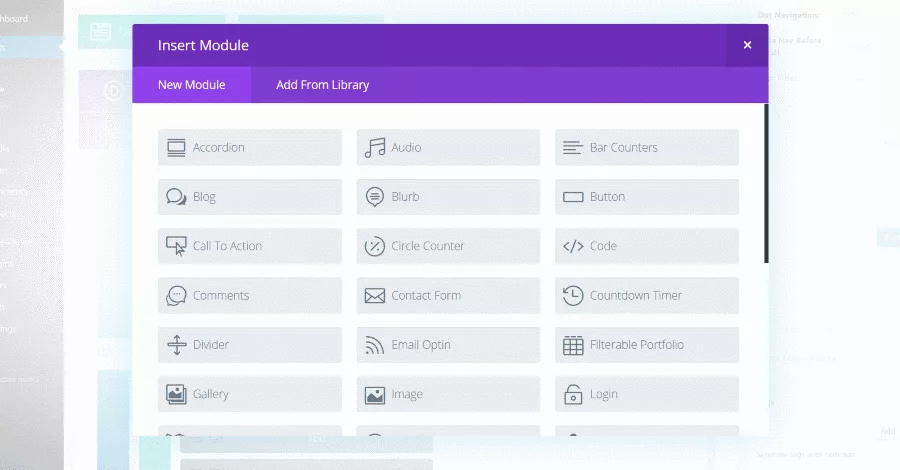
Task: Click the module list vertical scrollbar
Action: coord(766,184)
